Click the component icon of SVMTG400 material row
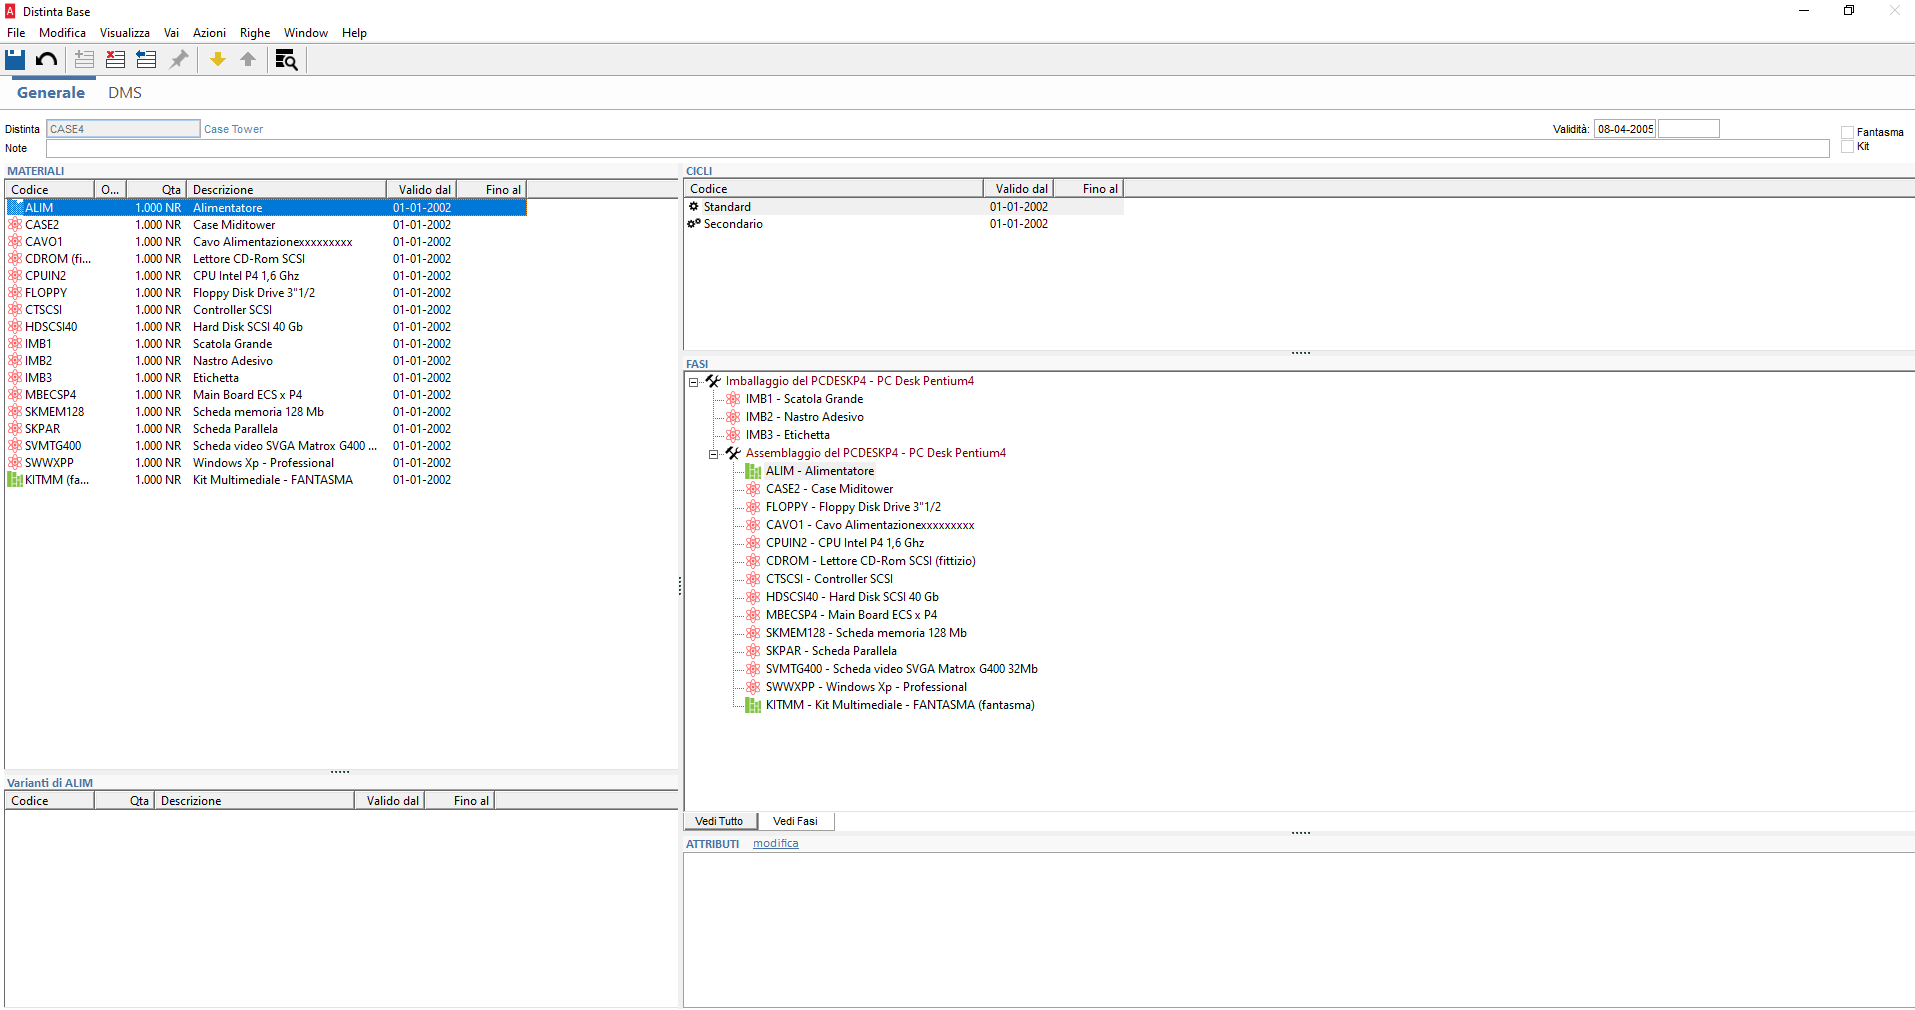The width and height of the screenshot is (1915, 1010). point(15,446)
